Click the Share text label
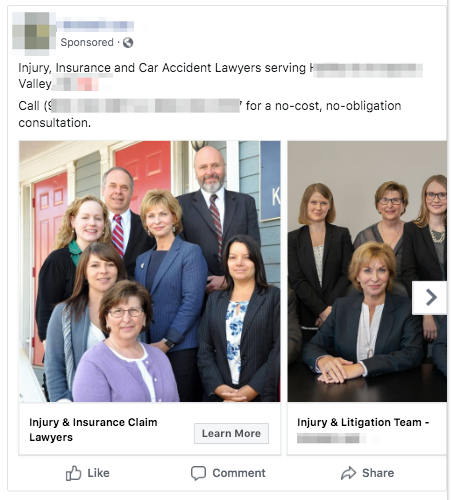 [x=378, y=473]
